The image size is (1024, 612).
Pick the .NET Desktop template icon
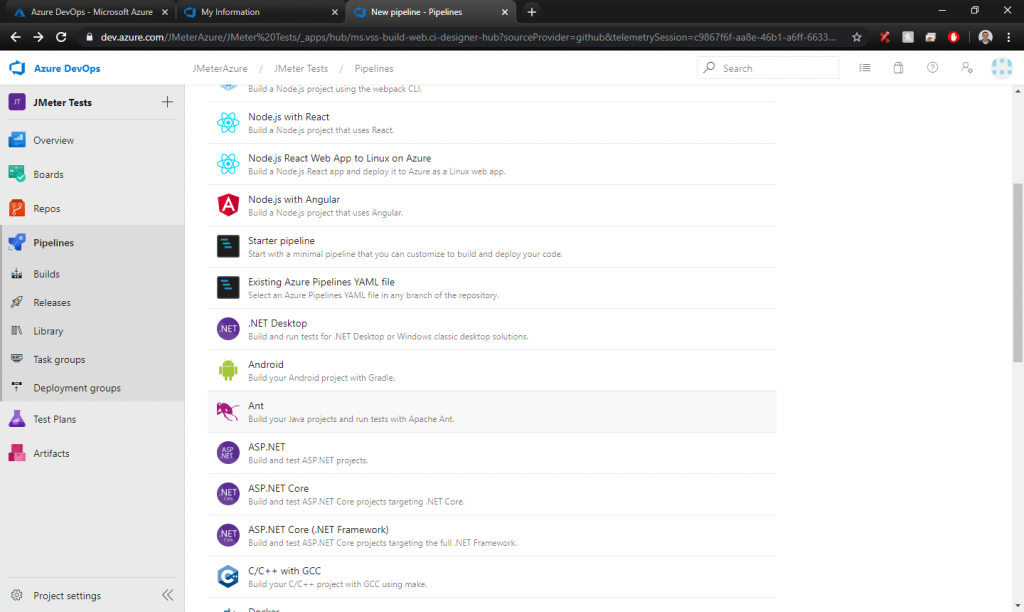228,329
